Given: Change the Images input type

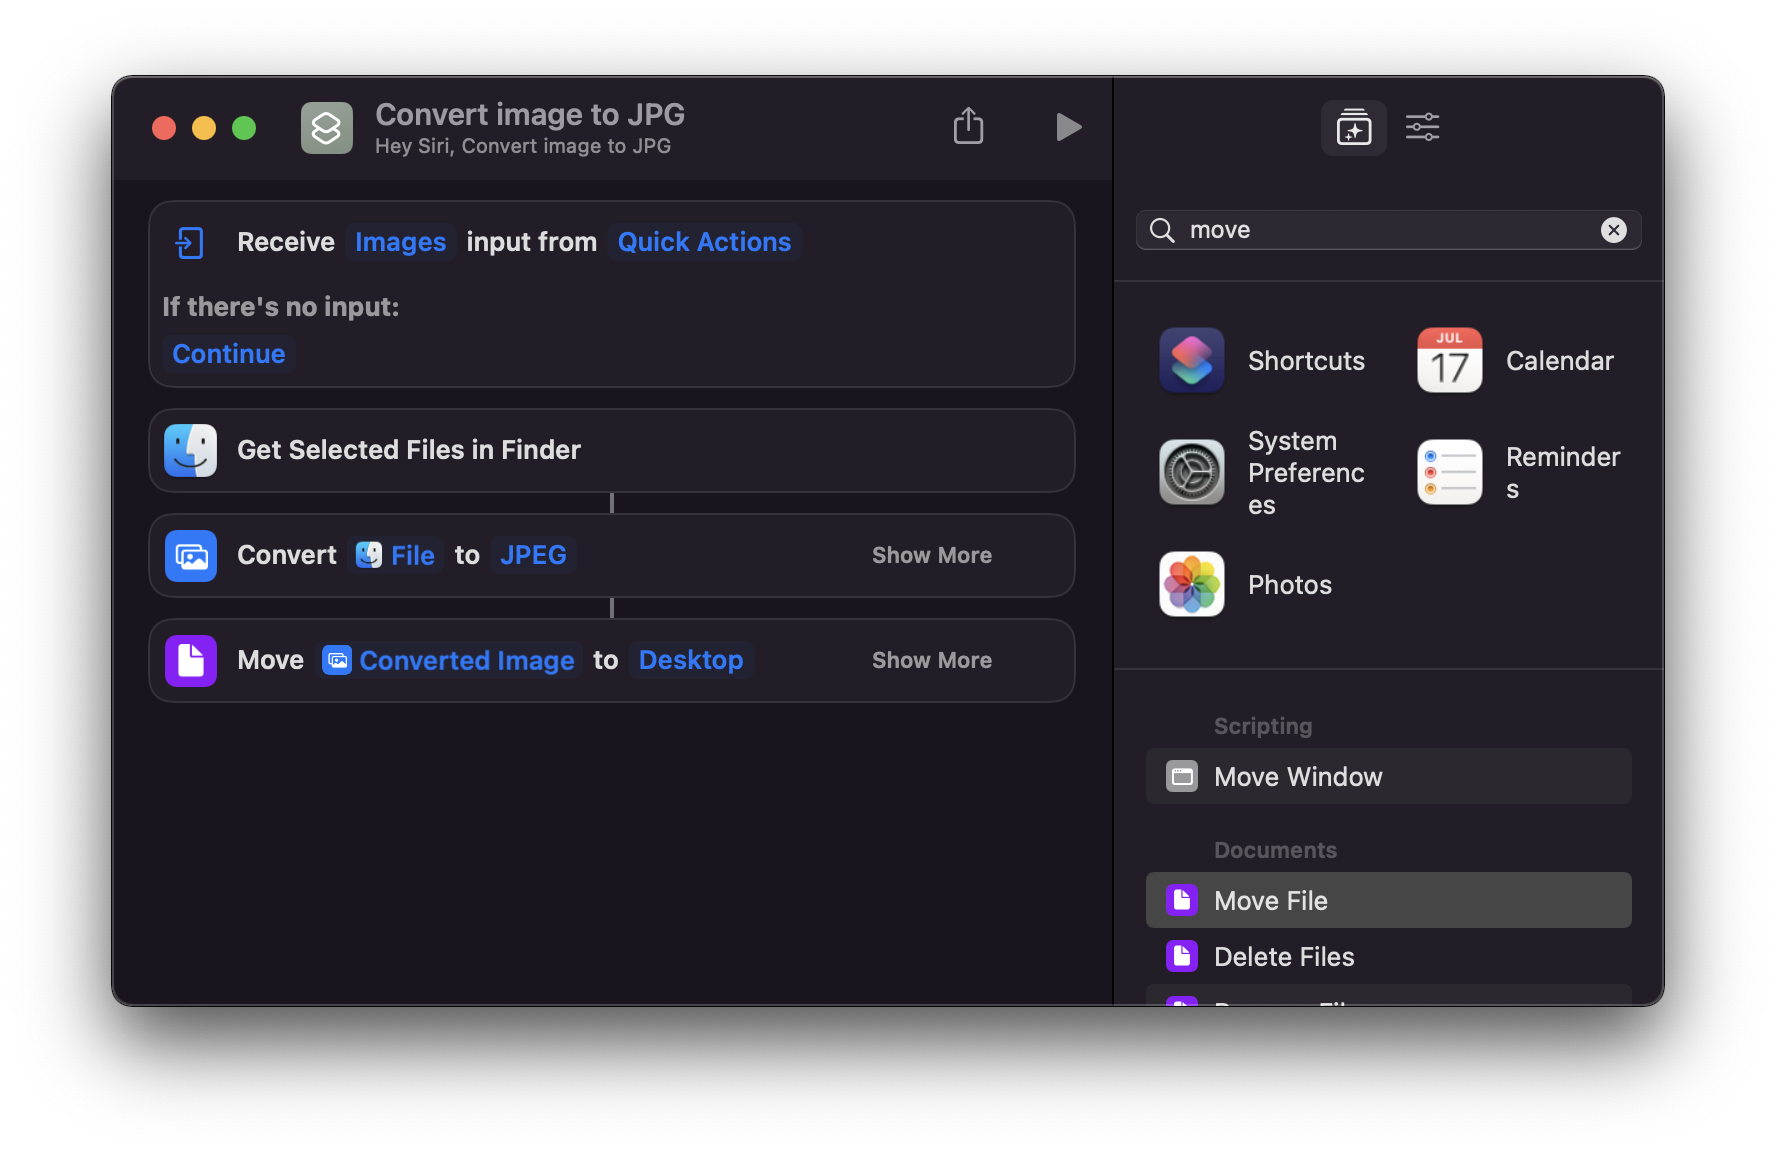Looking at the screenshot, I should click(400, 242).
